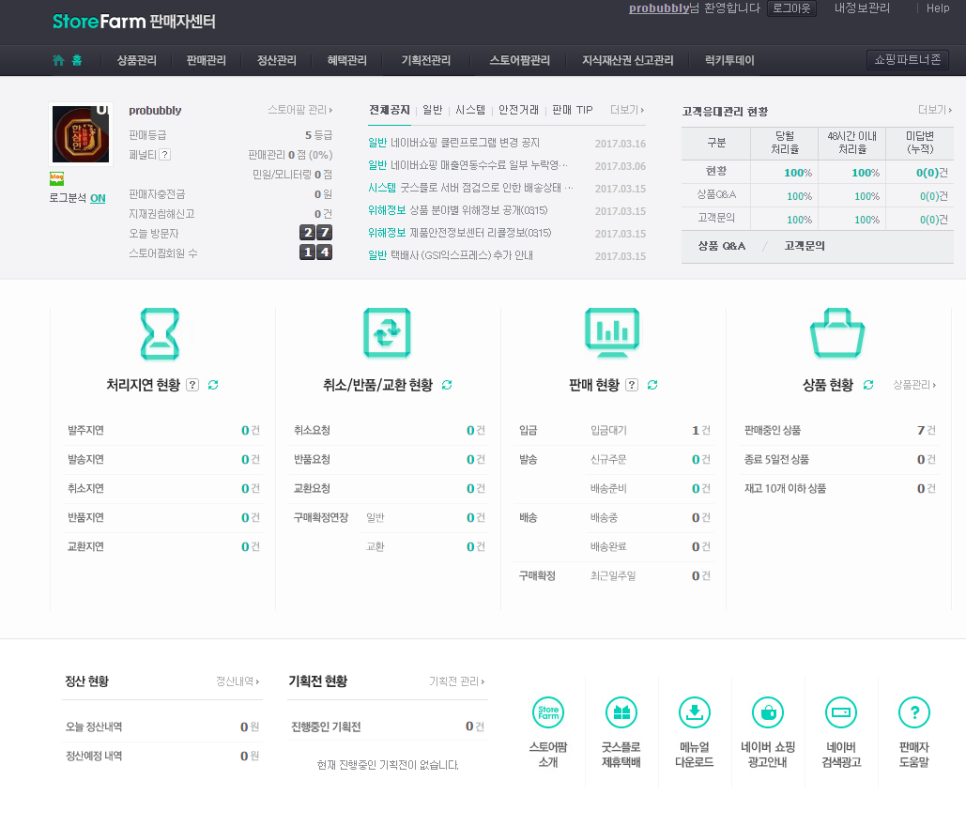Toggle 로그분석 ON setting
The image size is (966, 826).
97,198
